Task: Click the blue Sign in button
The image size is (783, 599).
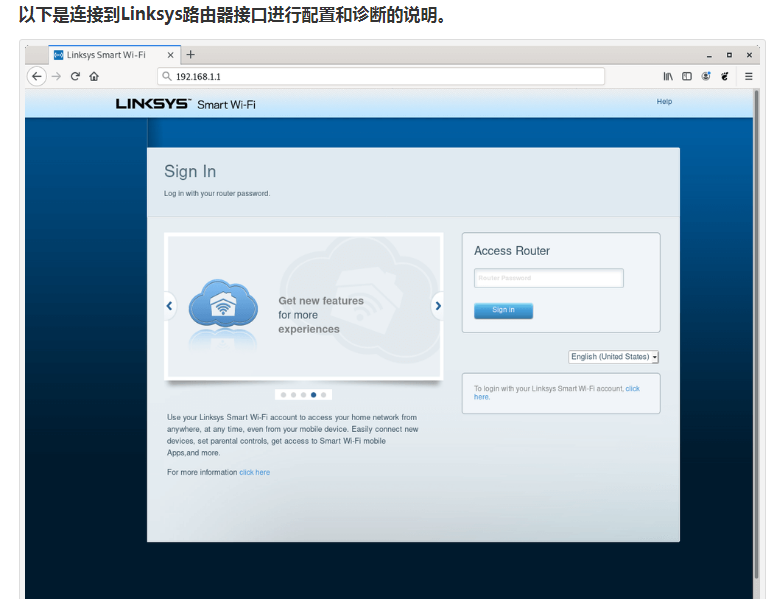Action: click(x=503, y=310)
